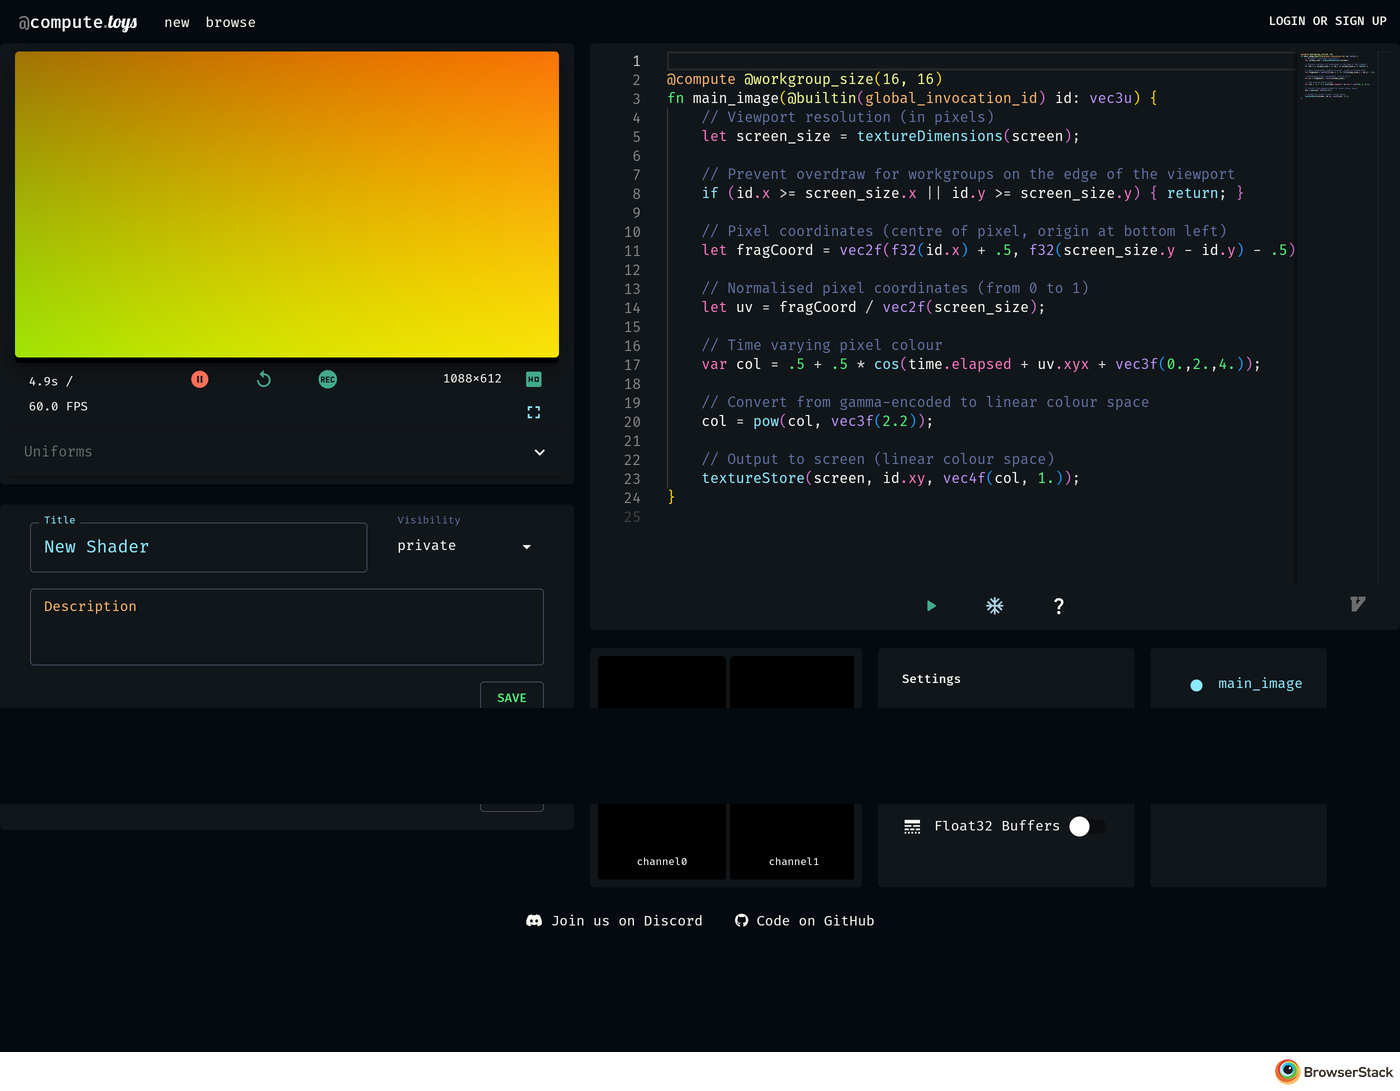This screenshot has width=1400, height=1091.
Task: Toggle Vim mode icon
Action: pos(1357,604)
